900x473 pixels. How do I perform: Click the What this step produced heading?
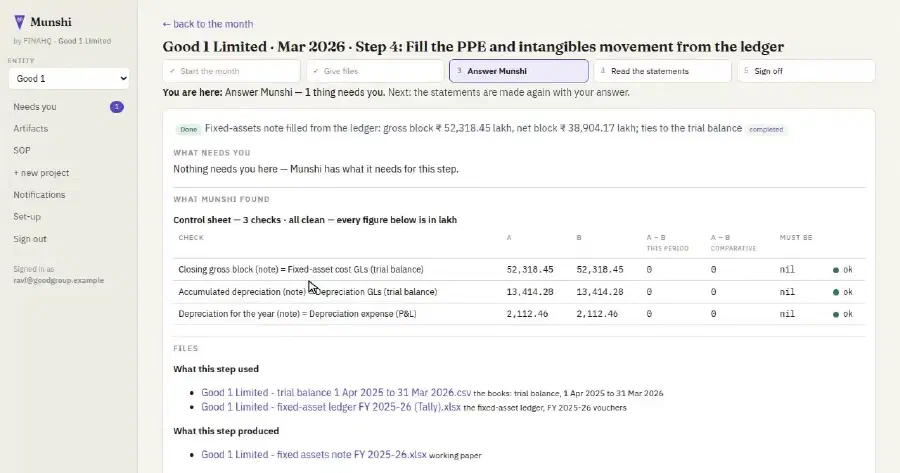(226, 431)
